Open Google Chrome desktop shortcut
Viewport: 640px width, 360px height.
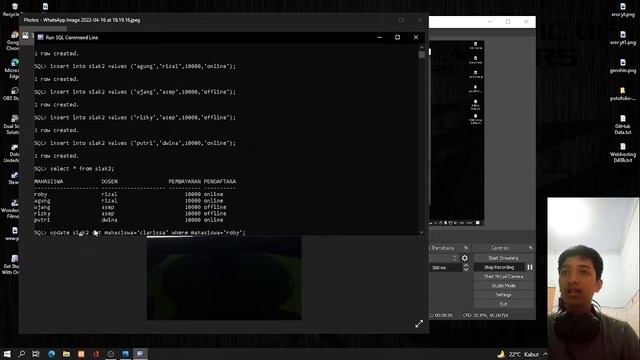tap(13, 40)
